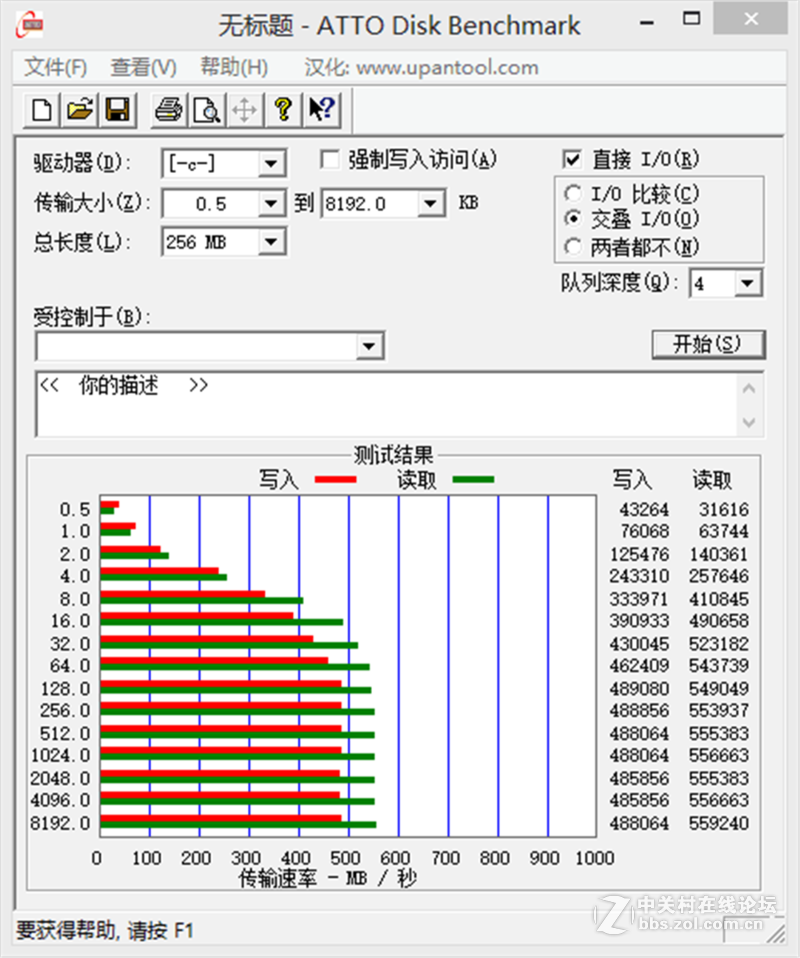Open print preview of the results

coord(205,110)
